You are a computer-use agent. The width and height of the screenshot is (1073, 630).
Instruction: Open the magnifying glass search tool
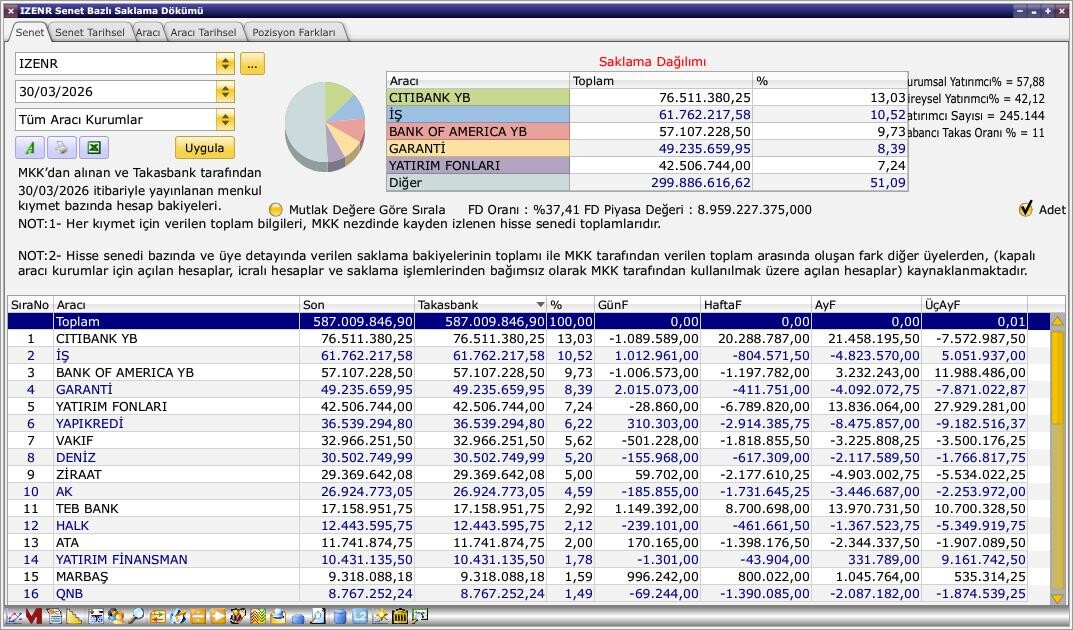pyautogui.click(x=135, y=617)
